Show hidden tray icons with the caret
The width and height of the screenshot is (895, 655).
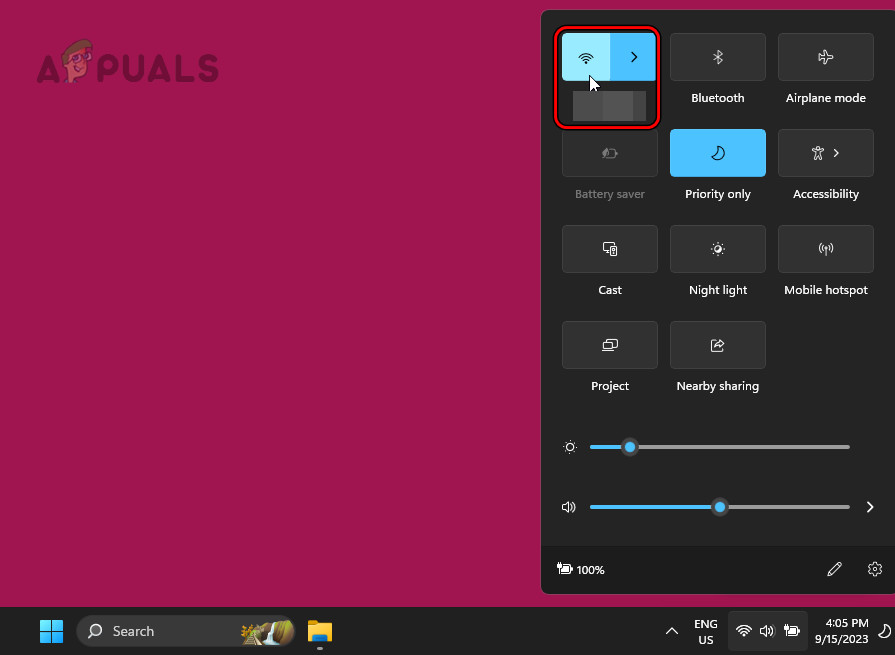[x=672, y=631]
